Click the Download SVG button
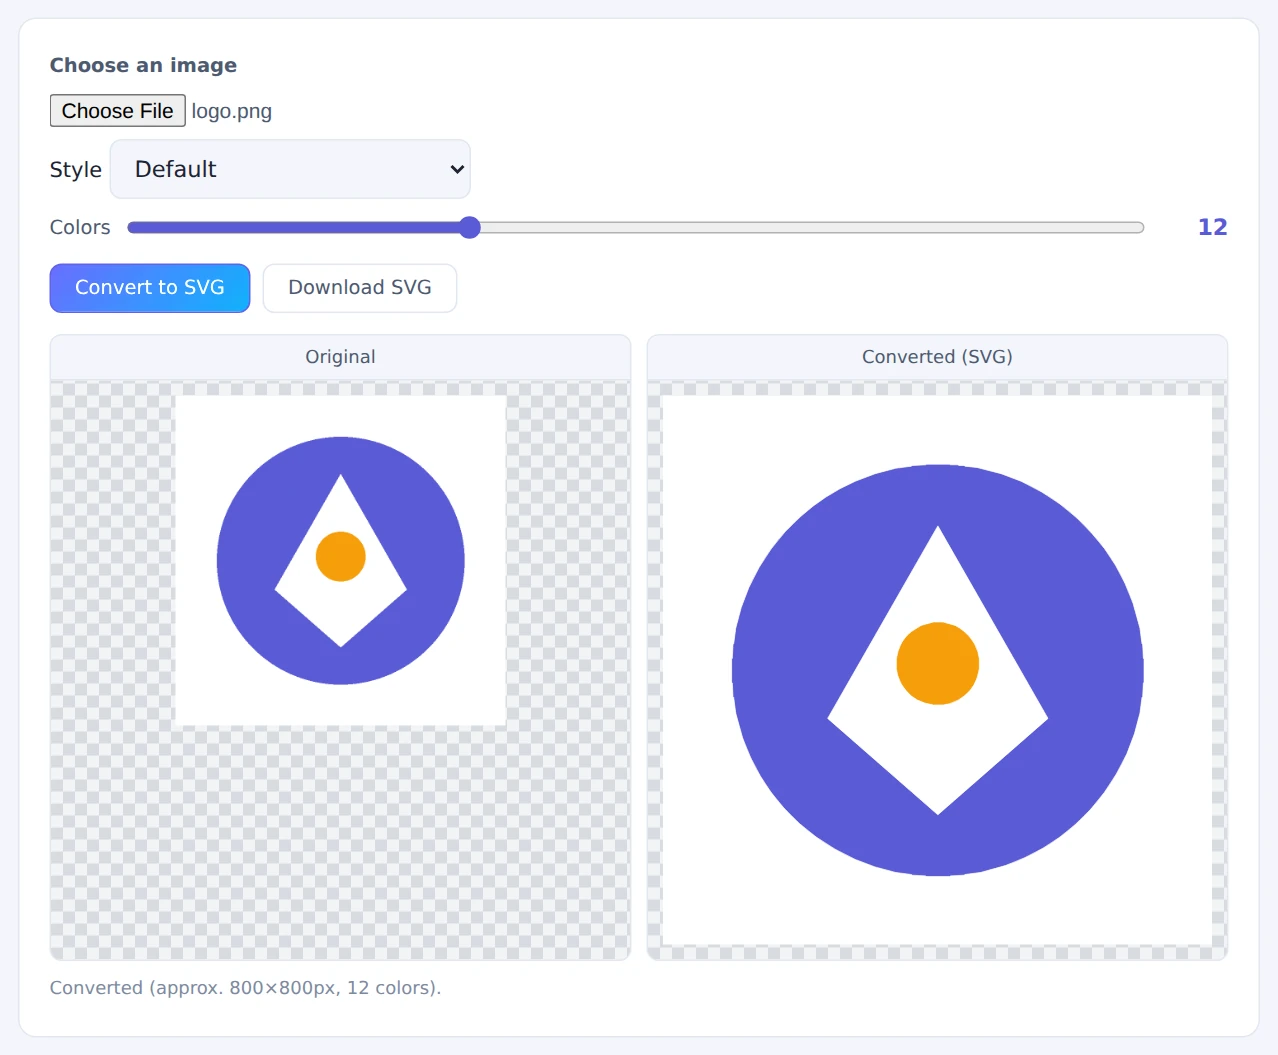The image size is (1278, 1055). (x=360, y=288)
